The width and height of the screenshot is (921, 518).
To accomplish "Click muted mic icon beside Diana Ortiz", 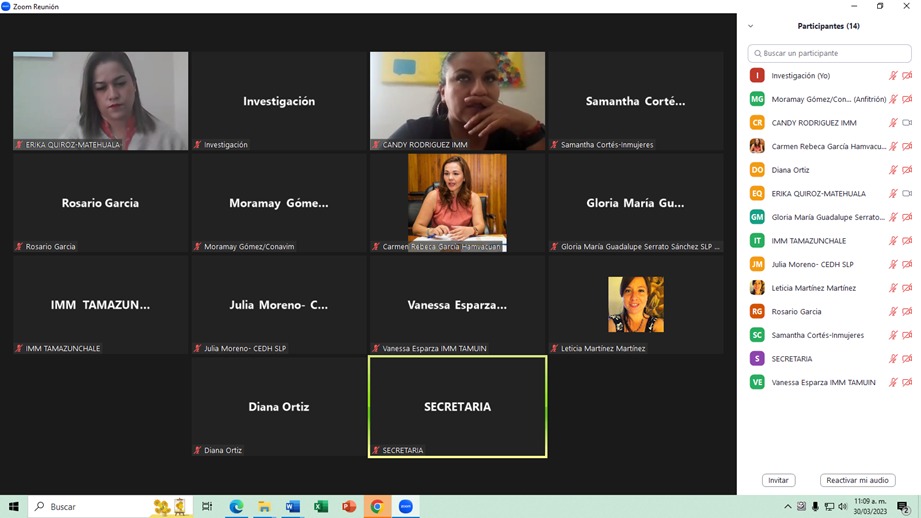I will [893, 170].
